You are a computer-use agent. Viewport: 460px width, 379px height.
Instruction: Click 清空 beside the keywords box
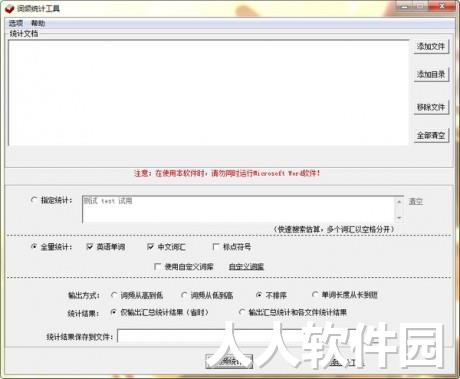(416, 202)
